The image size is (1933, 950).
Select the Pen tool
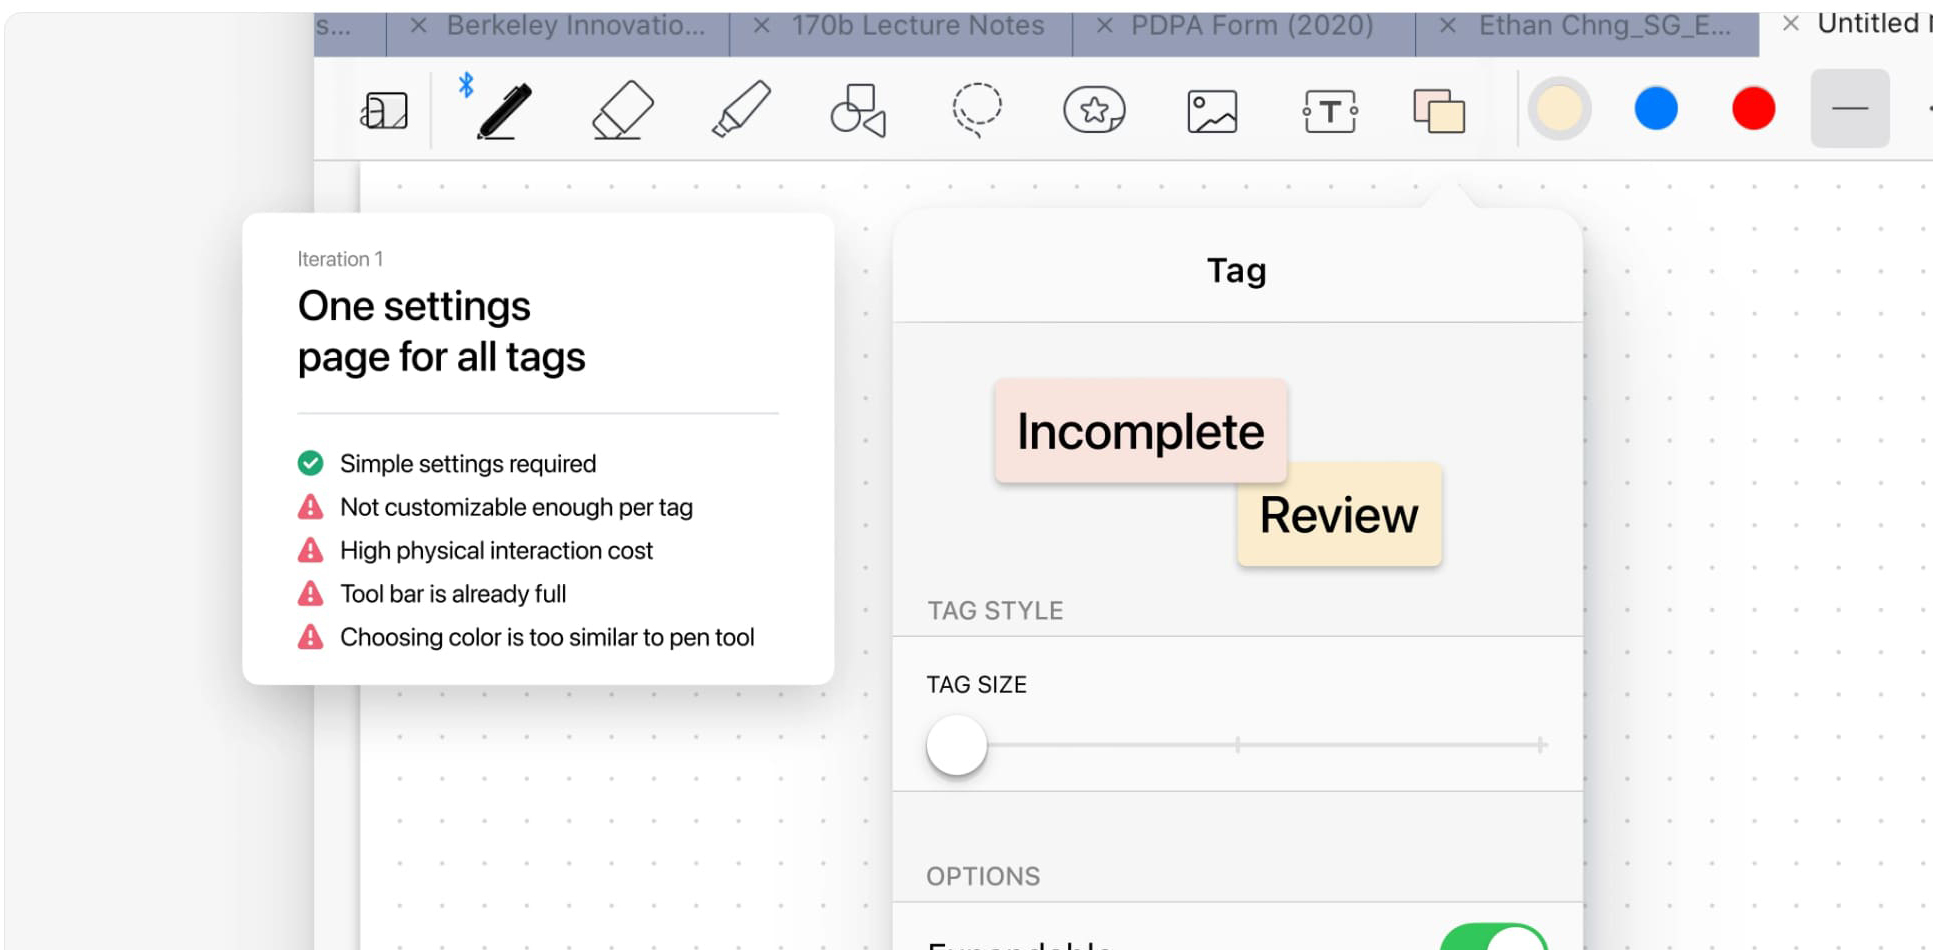[504, 110]
